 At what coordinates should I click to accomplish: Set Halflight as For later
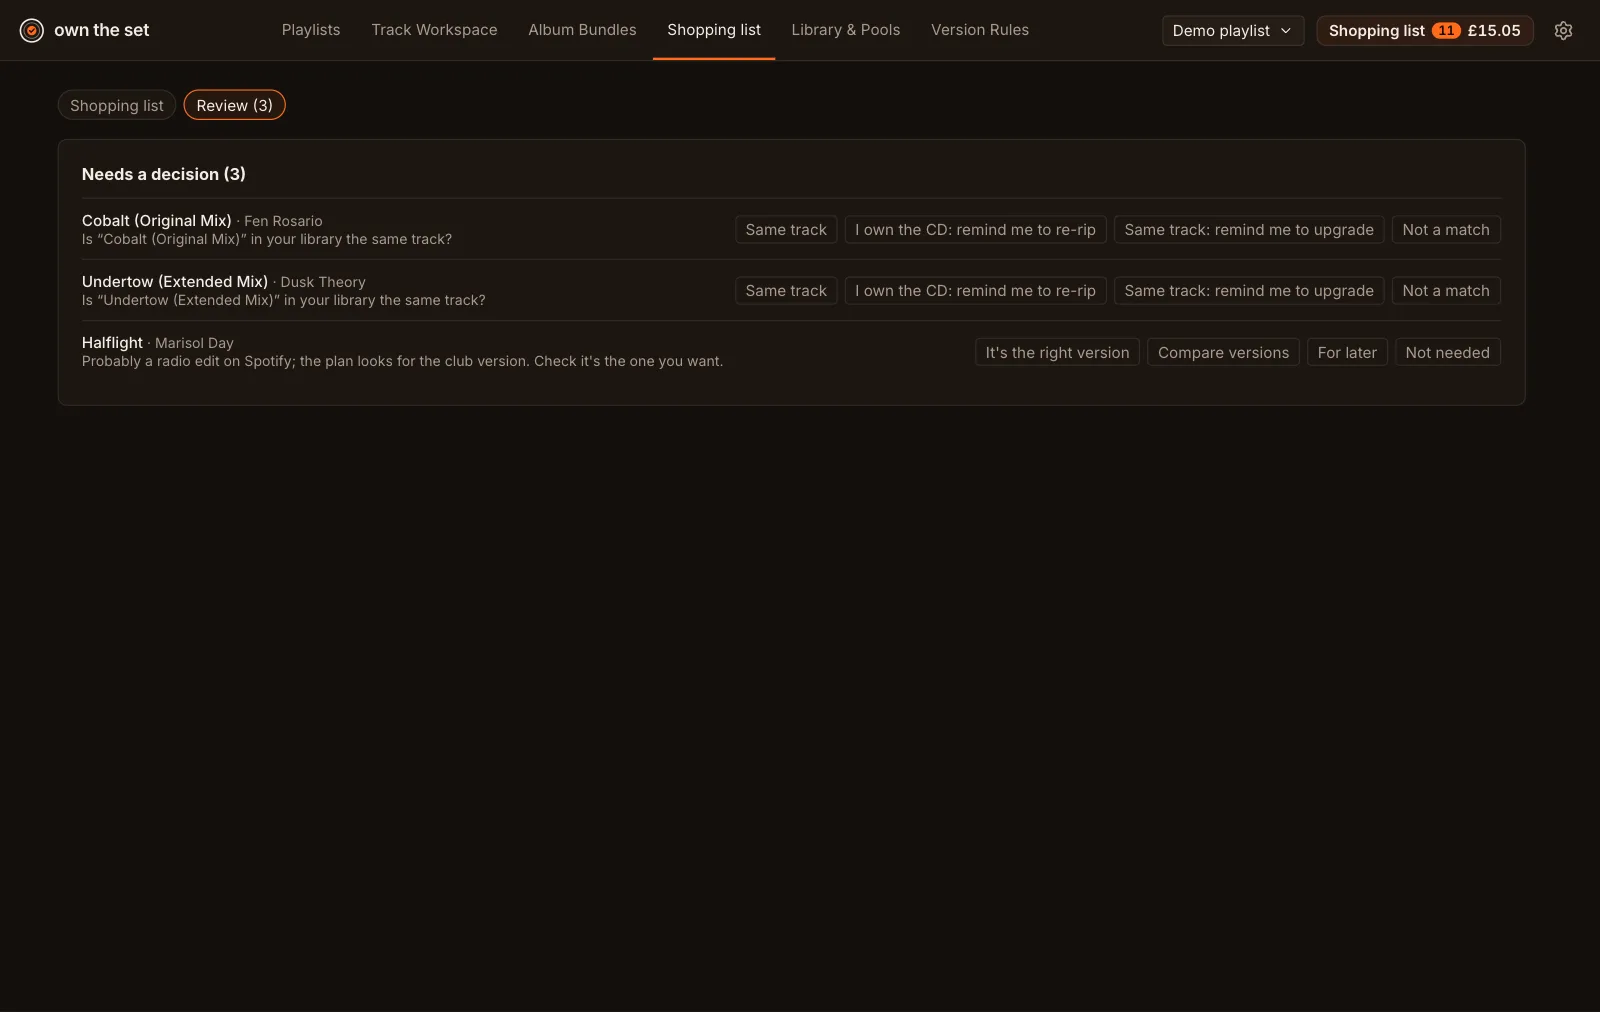tap(1347, 352)
